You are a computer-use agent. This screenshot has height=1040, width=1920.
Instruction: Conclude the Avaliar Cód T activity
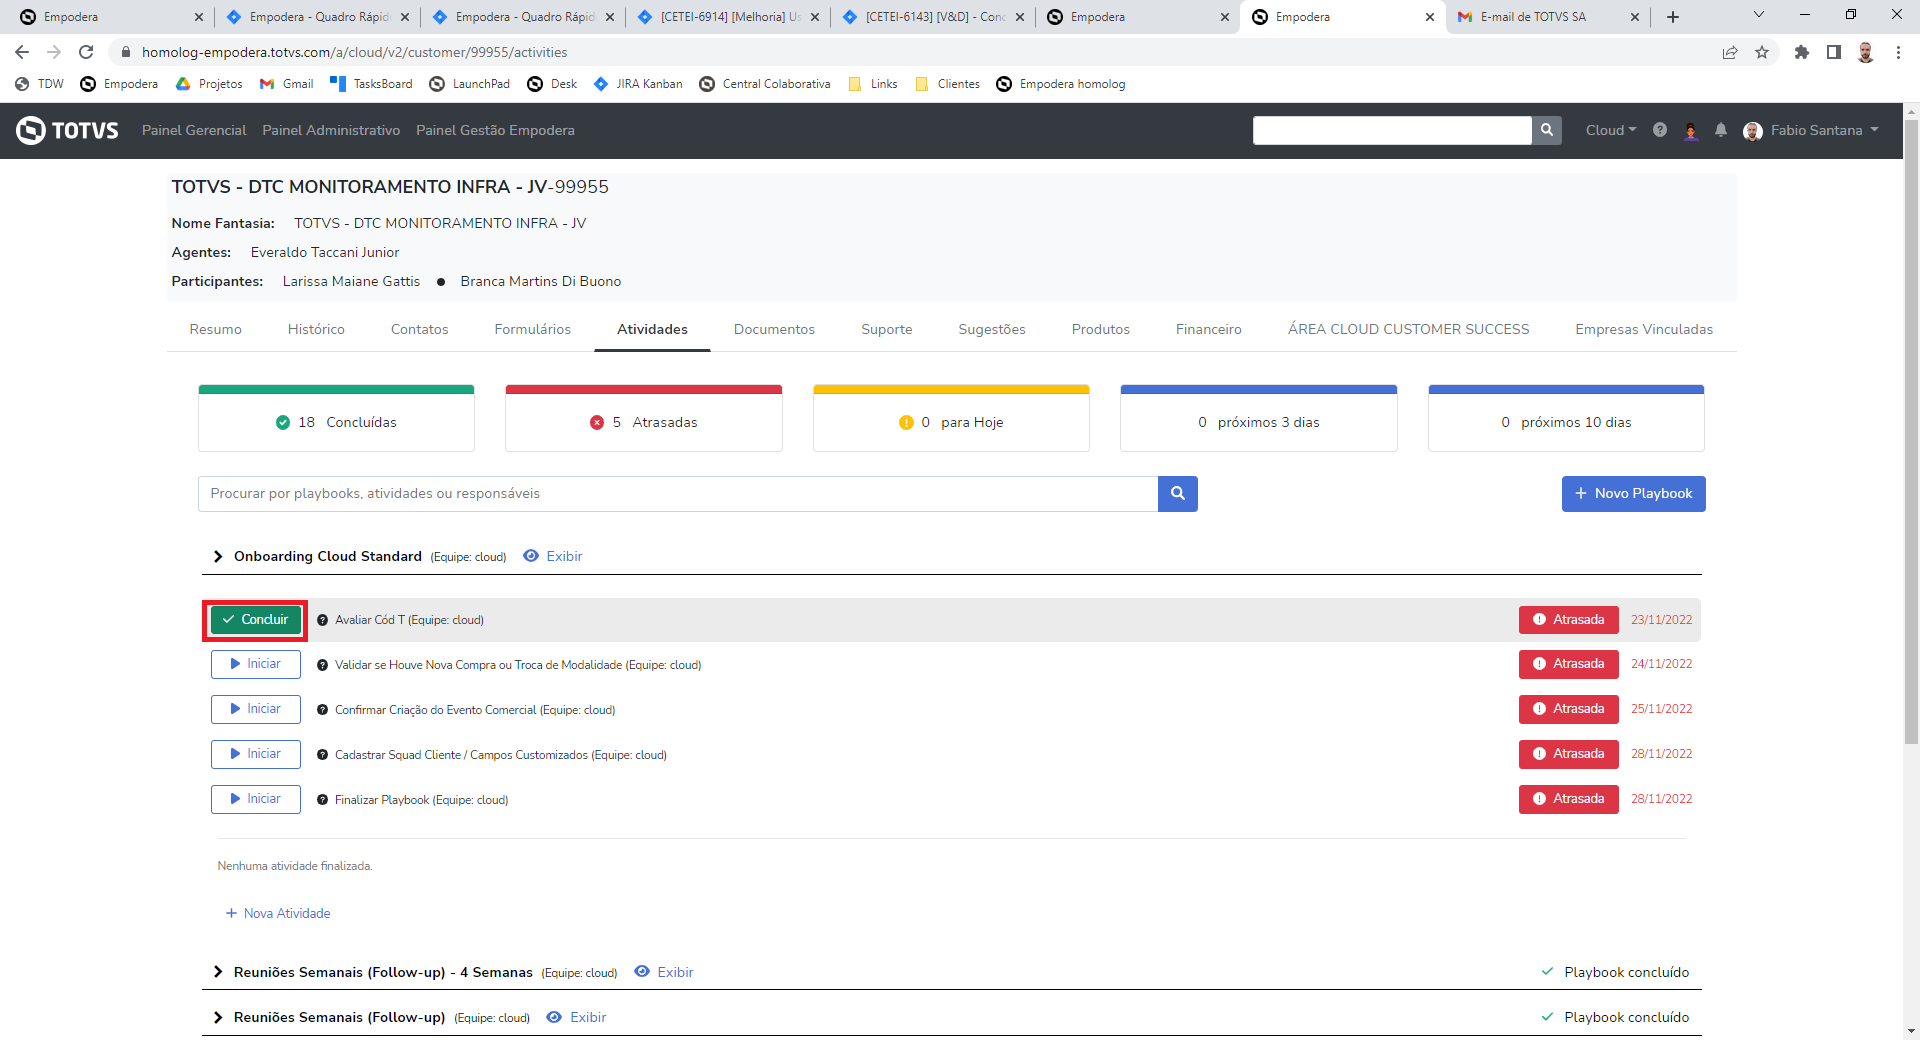coord(256,620)
